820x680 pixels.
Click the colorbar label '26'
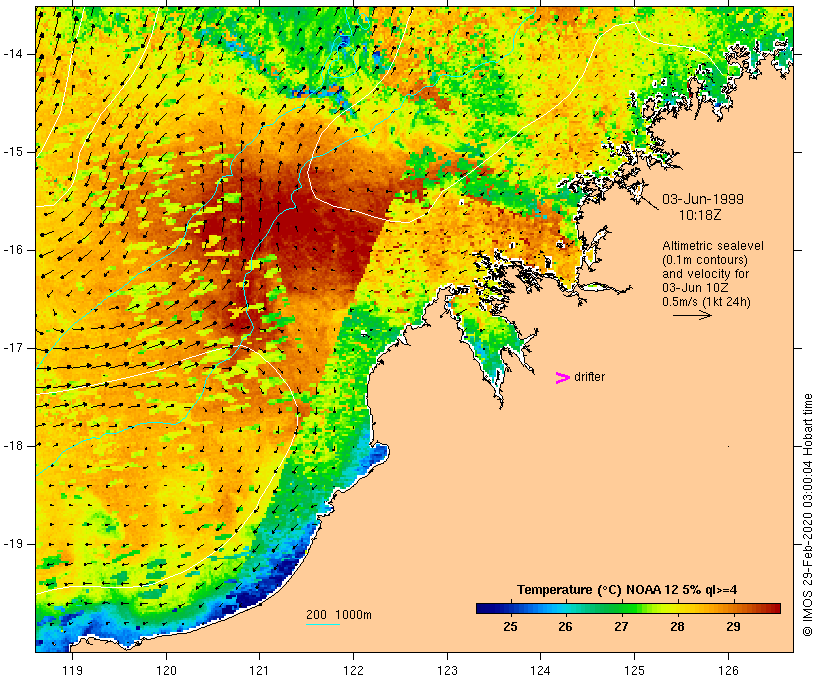pyautogui.click(x=565, y=626)
